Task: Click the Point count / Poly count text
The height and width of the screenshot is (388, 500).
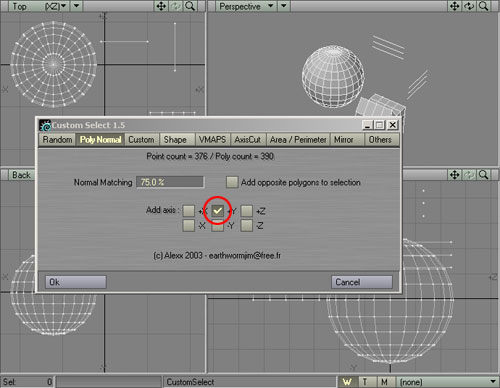Action: 210,156
